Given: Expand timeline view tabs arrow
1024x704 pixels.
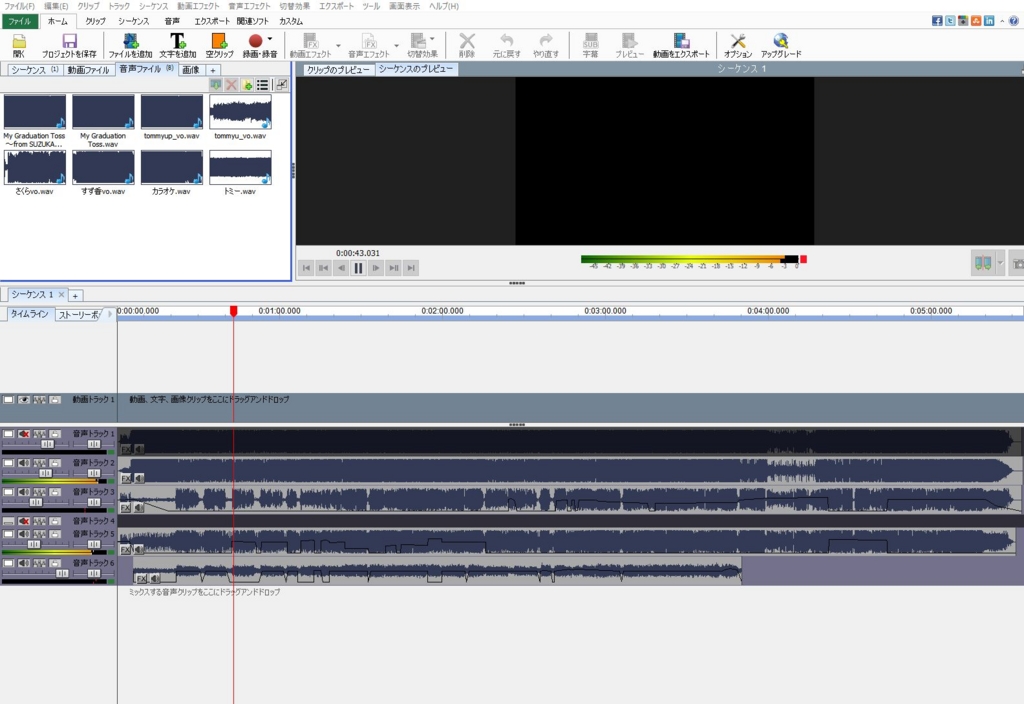Looking at the screenshot, I should click(x=109, y=314).
